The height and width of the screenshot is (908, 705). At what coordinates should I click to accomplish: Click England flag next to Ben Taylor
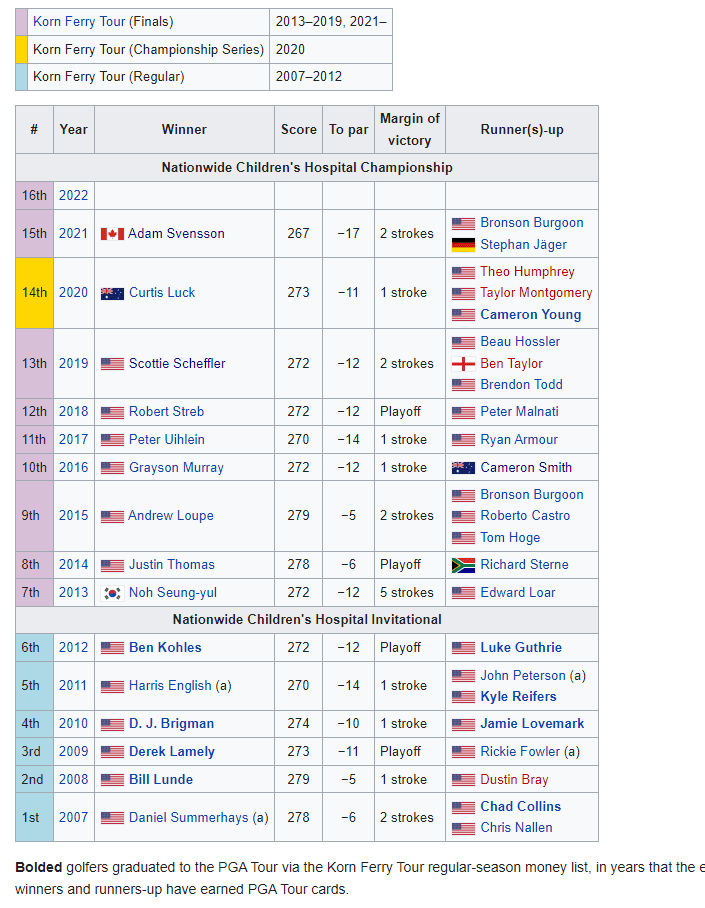coord(463,364)
